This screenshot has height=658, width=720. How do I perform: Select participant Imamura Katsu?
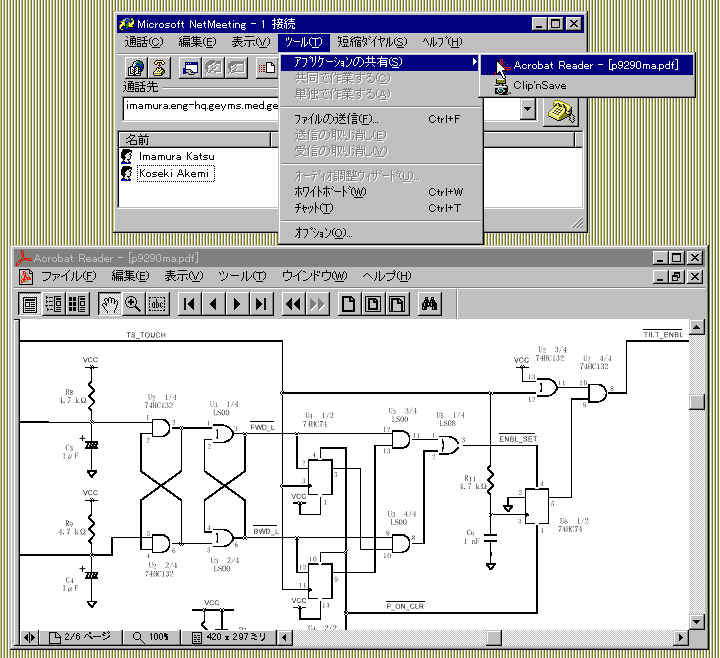click(x=176, y=157)
